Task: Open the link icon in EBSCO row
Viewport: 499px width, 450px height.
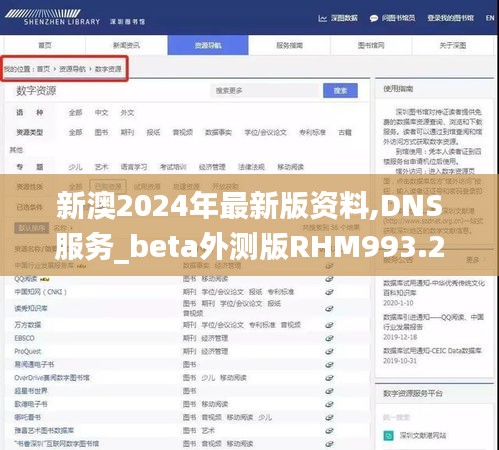Action: coord(329,338)
